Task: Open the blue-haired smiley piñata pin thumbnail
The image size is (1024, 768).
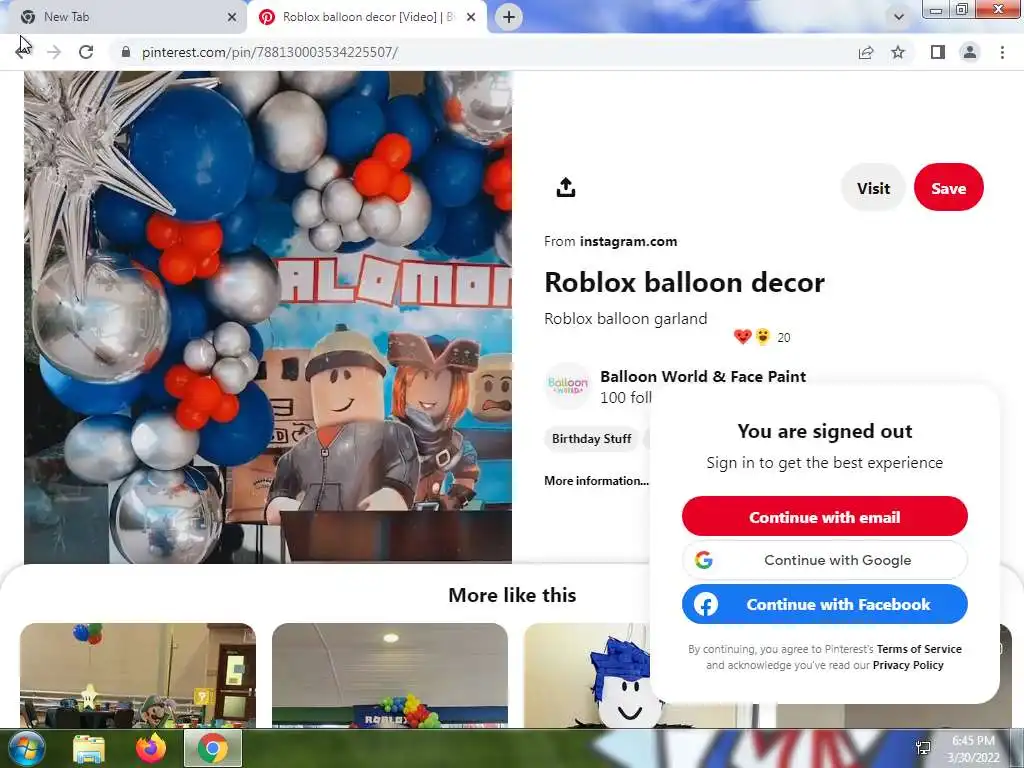Action: click(x=588, y=675)
